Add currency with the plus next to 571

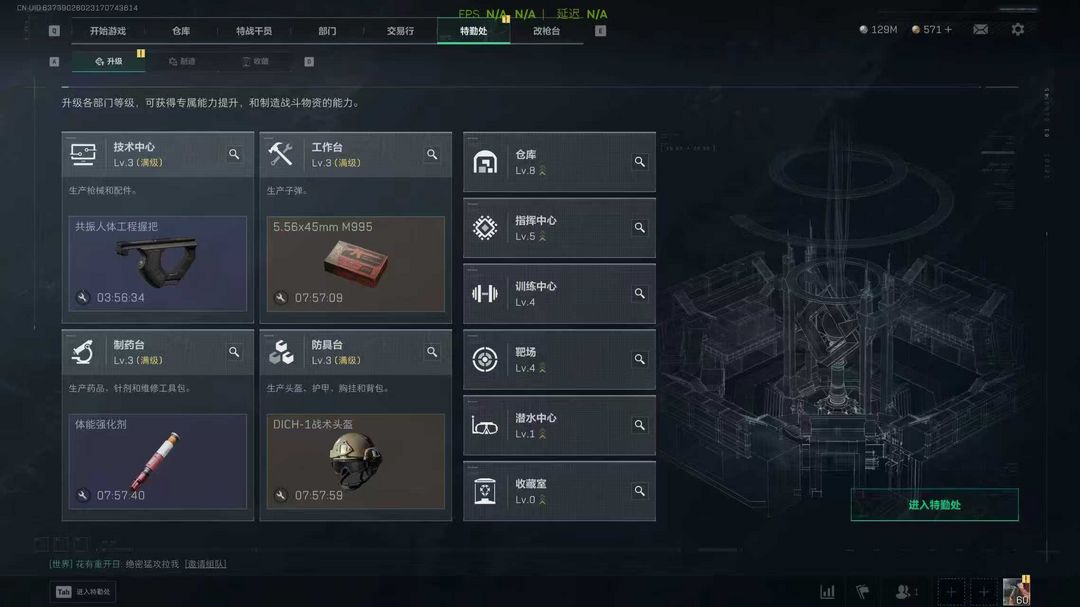pos(948,30)
